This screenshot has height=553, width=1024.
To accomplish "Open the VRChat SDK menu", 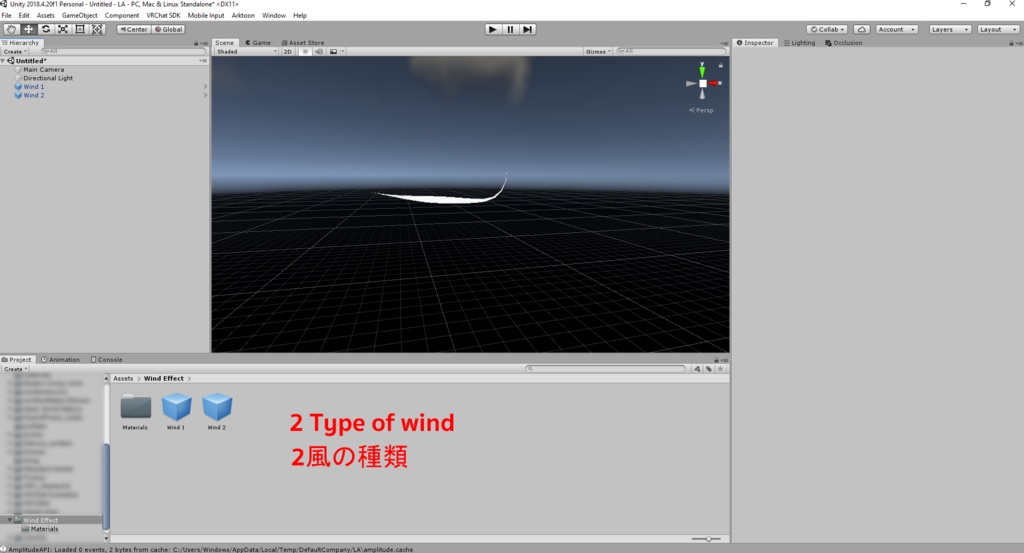I will (163, 15).
